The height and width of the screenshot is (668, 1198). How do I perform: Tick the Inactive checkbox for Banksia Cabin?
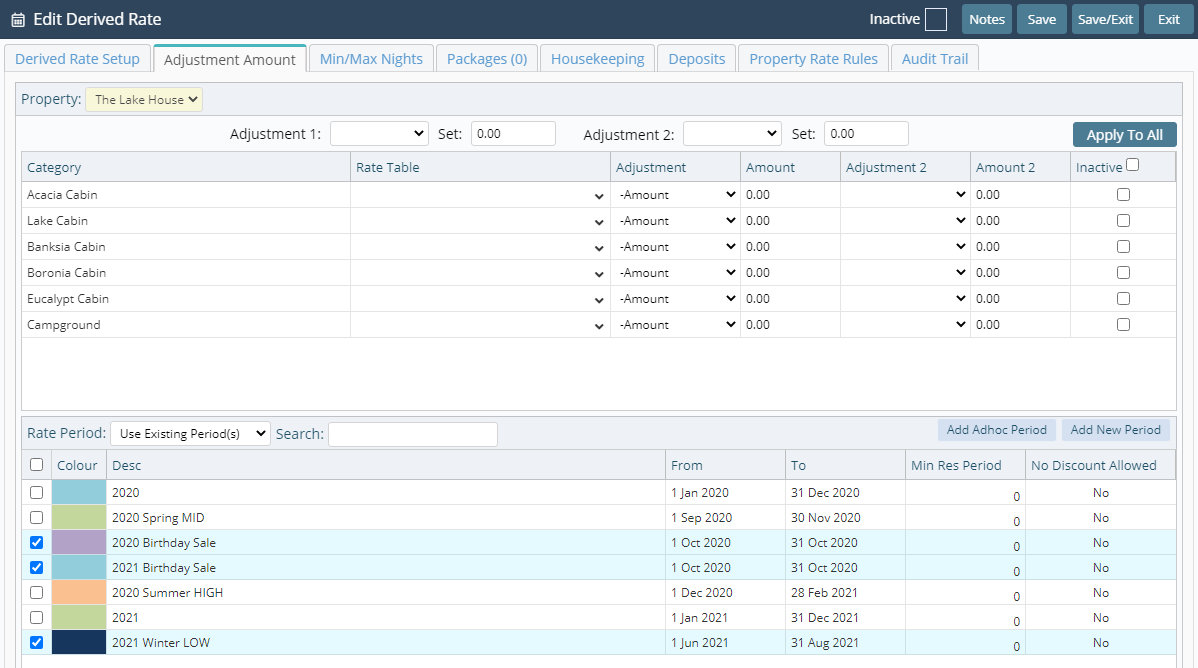1123,247
